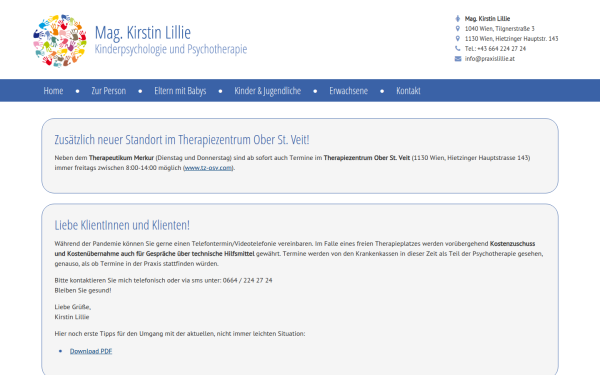Click the person icon beside Mag. Kirstin Lillie
The width and height of the screenshot is (600, 375).
pos(457,18)
